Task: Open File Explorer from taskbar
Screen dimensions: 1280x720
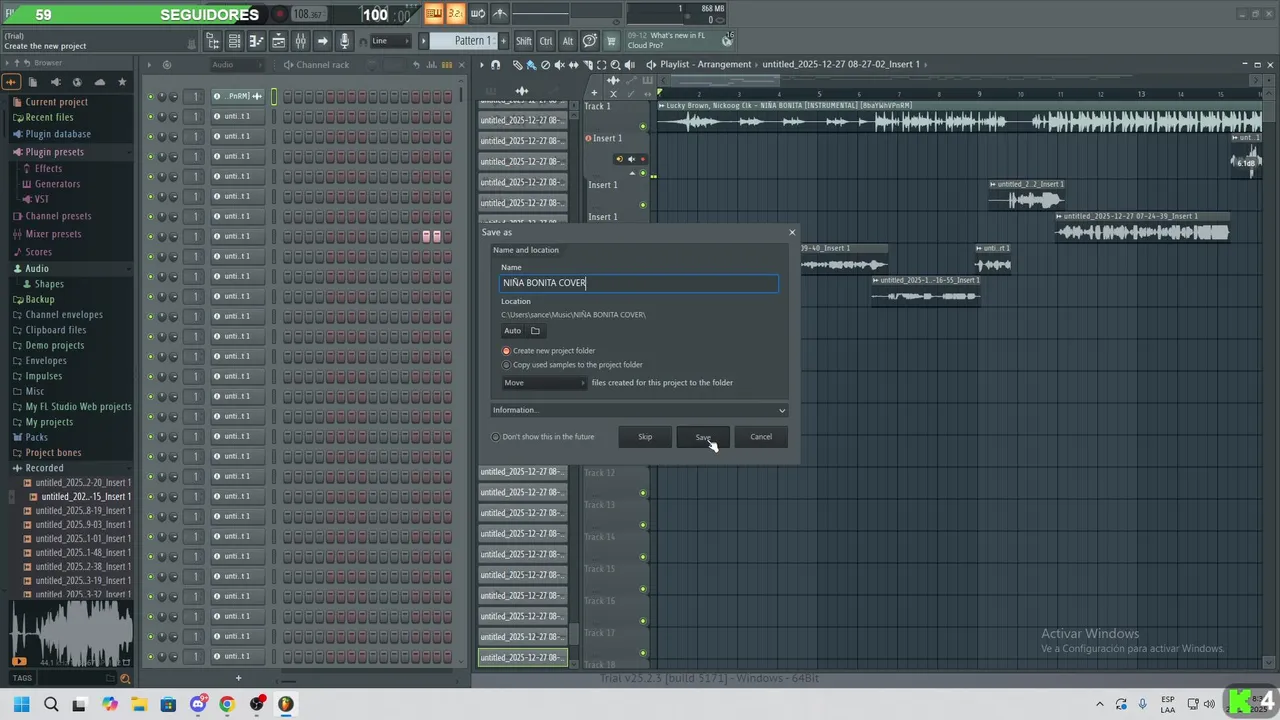Action: pyautogui.click(x=139, y=704)
